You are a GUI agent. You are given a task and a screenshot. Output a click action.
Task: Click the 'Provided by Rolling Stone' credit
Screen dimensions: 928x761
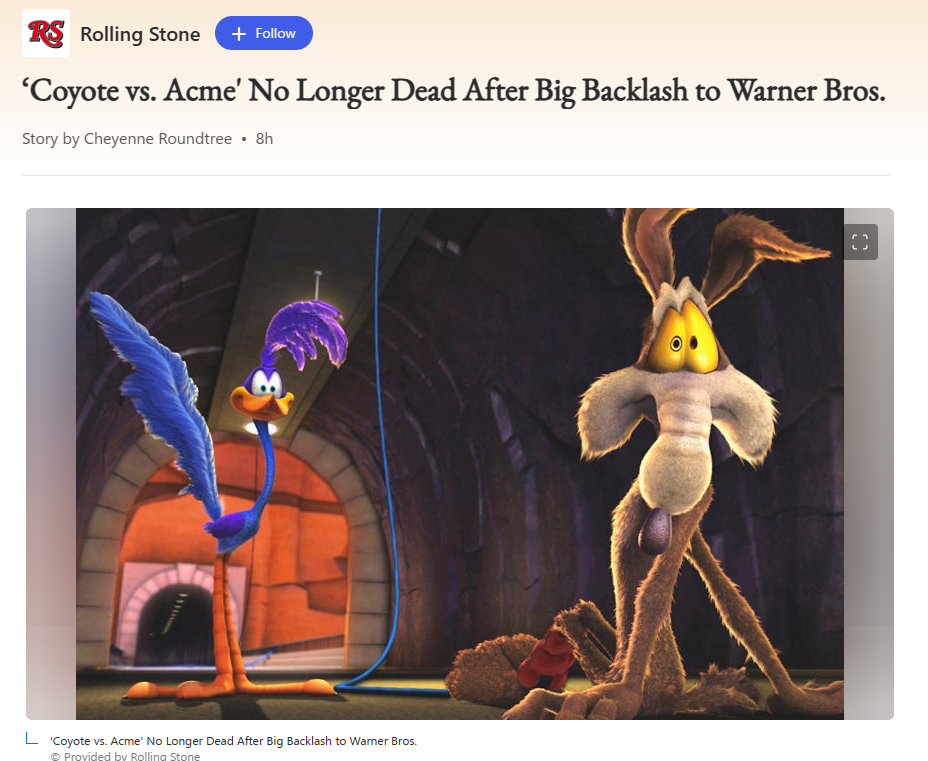[125, 756]
